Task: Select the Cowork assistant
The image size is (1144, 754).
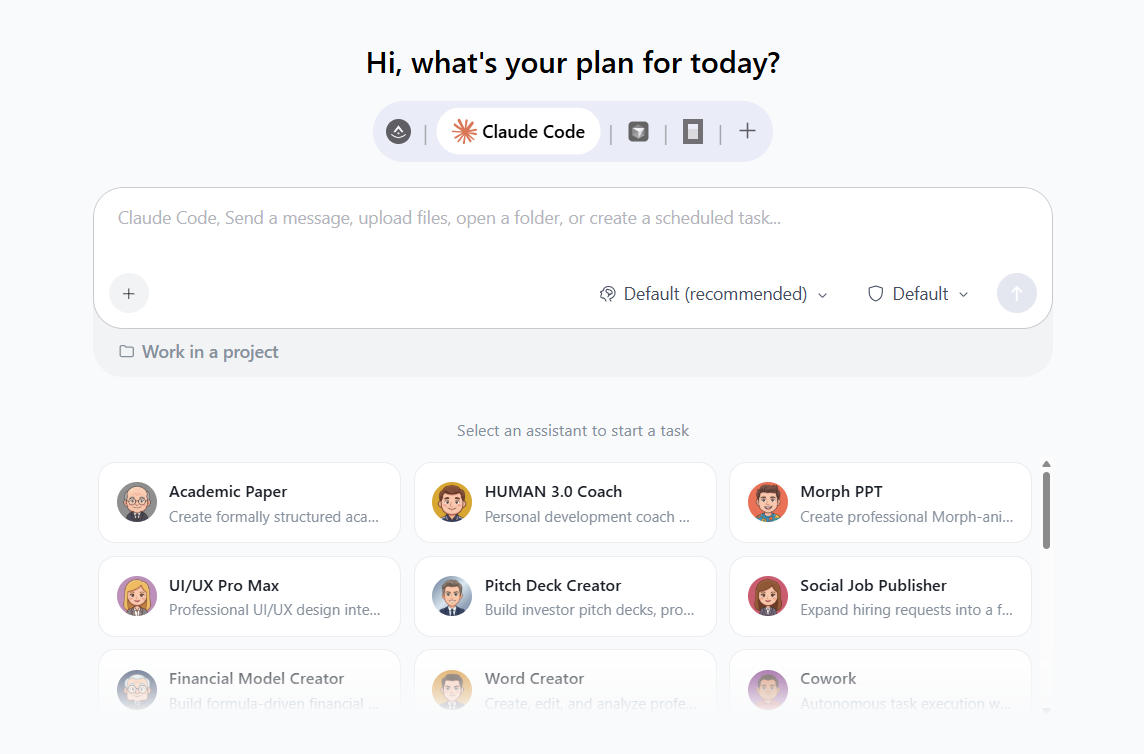Action: click(x=880, y=682)
